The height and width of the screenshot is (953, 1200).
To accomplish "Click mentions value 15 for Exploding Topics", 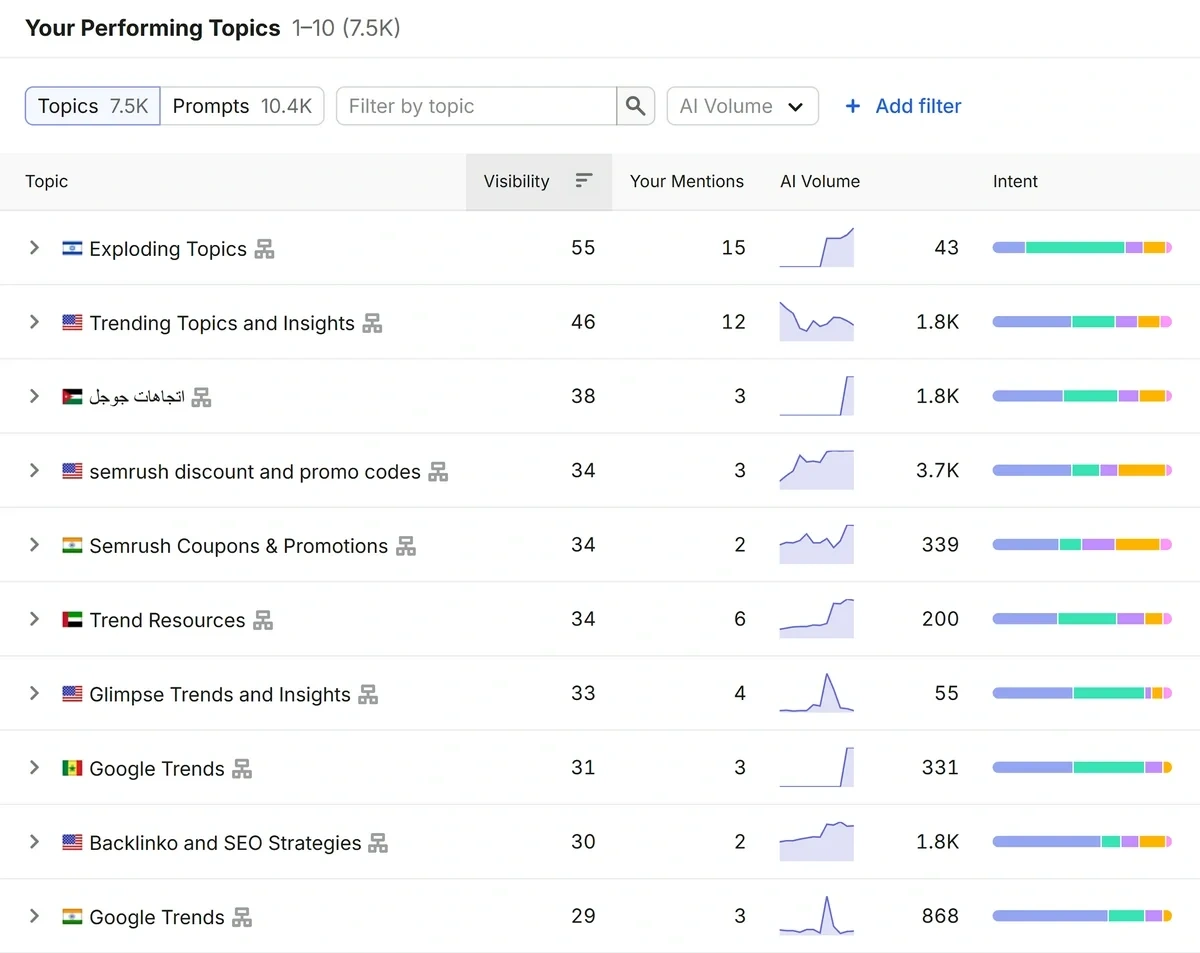I will click(x=734, y=248).
